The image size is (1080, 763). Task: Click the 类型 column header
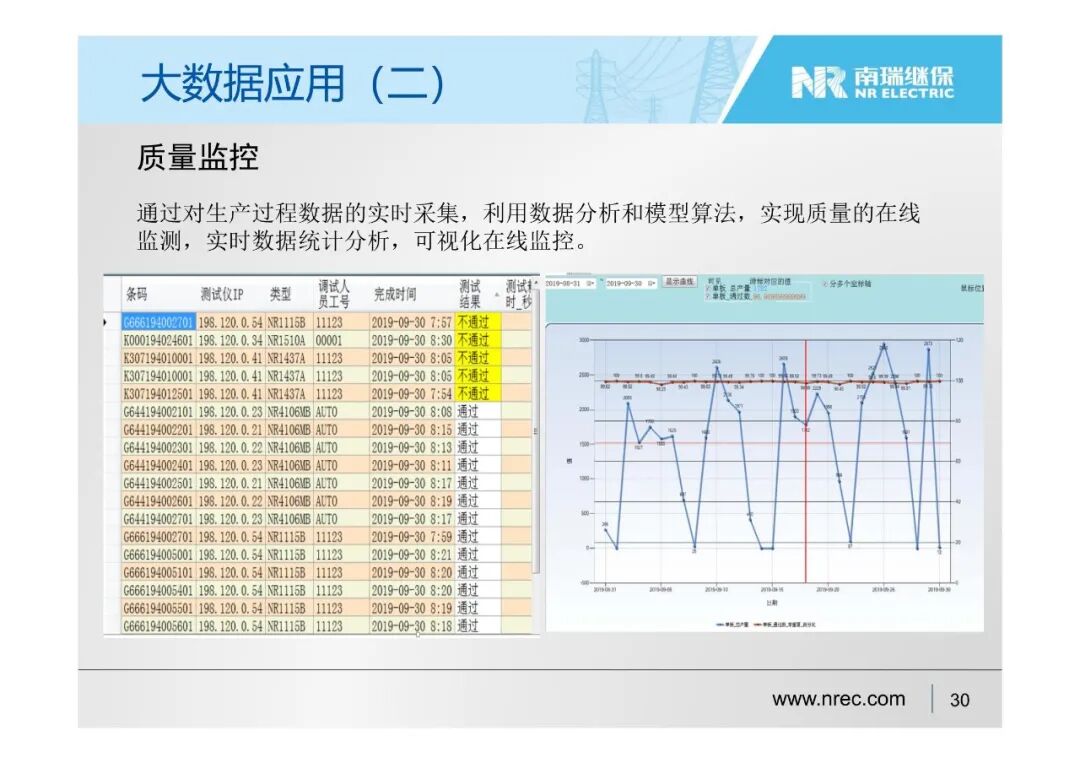pyautogui.click(x=280, y=295)
